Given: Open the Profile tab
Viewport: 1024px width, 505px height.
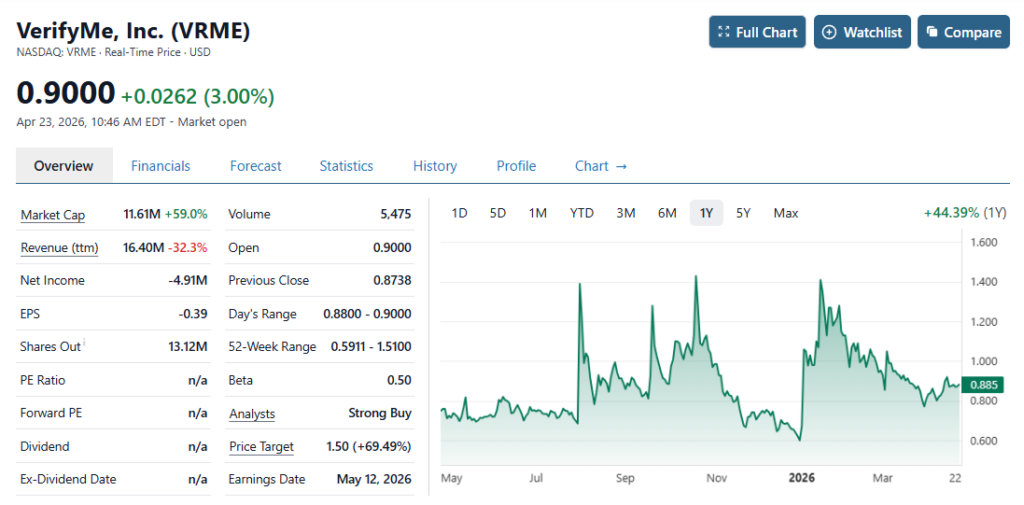Looking at the screenshot, I should click(516, 166).
